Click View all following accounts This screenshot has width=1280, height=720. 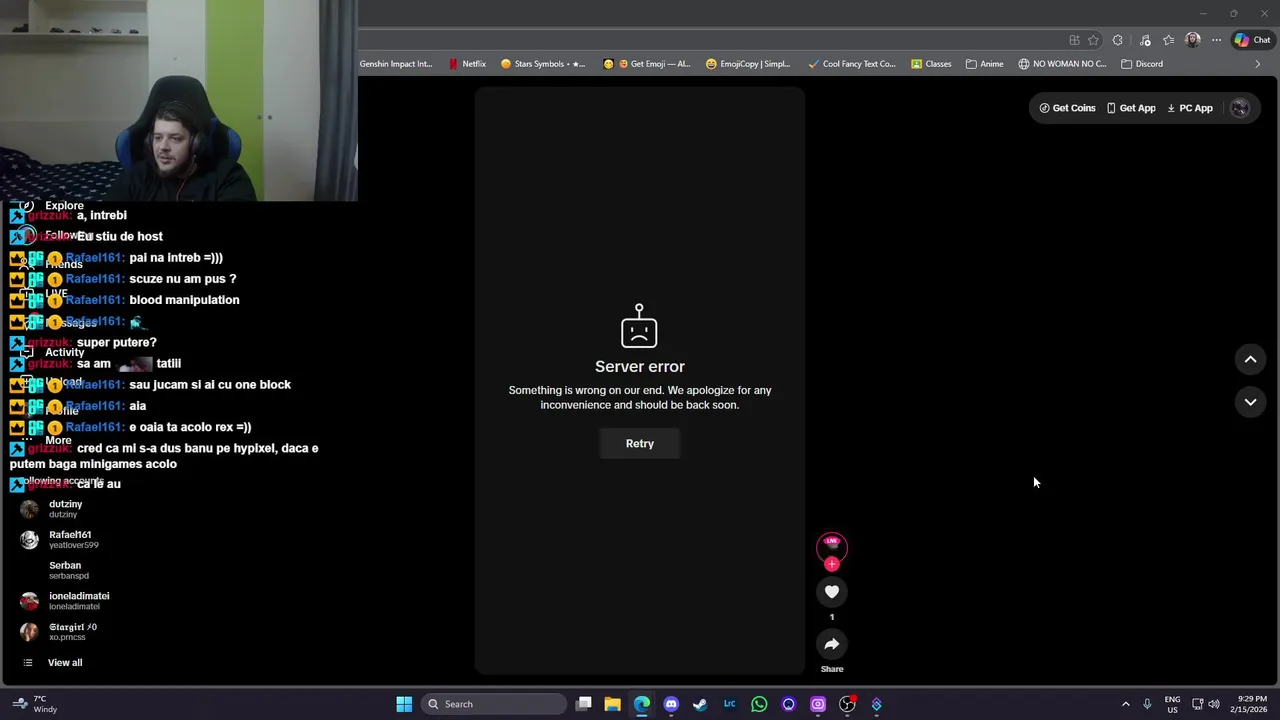tap(65, 663)
